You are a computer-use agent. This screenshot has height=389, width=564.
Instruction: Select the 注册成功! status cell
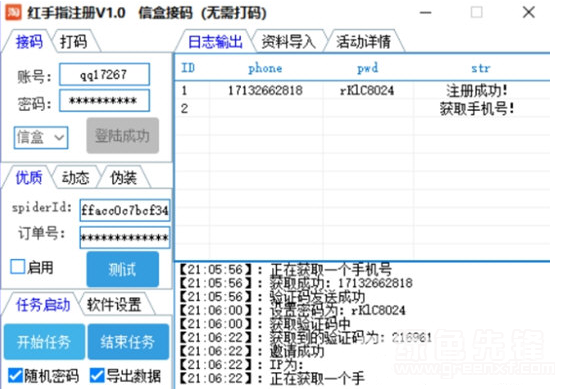[477, 90]
